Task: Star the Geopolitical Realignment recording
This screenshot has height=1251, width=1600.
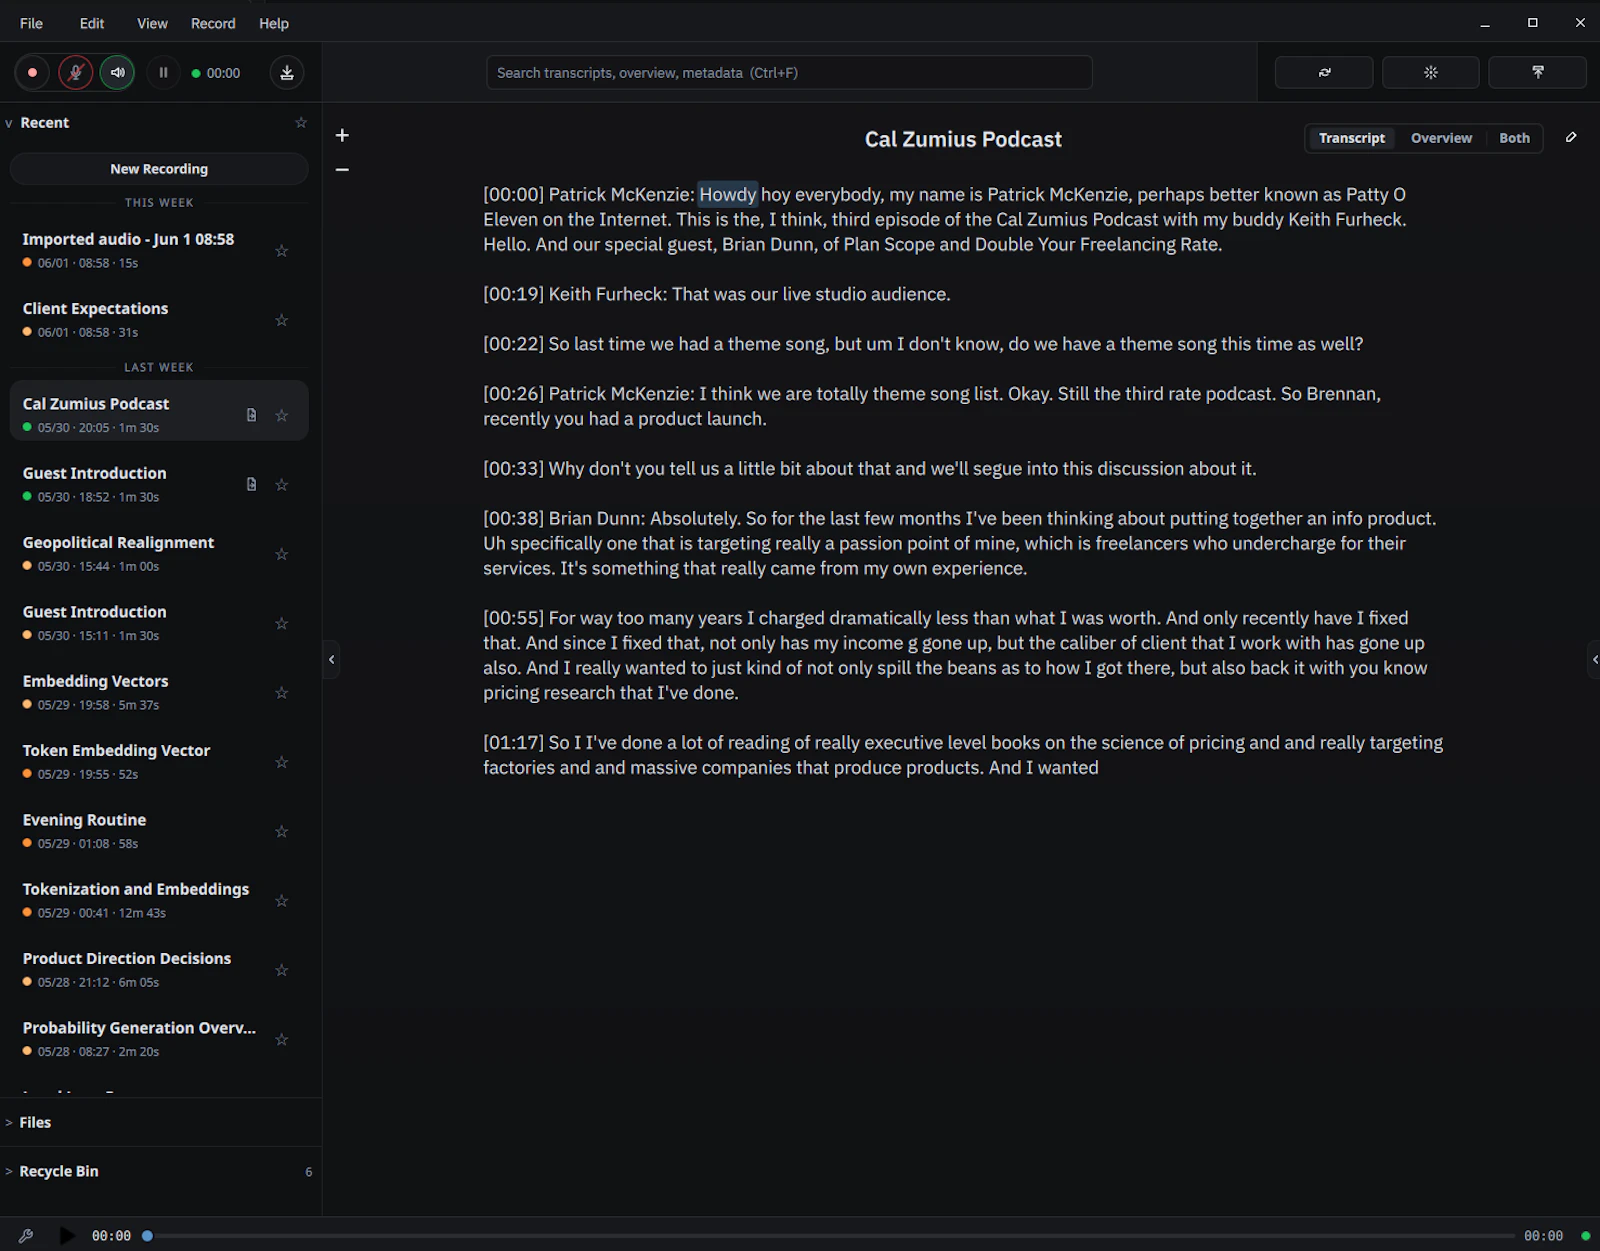Action: (282, 554)
